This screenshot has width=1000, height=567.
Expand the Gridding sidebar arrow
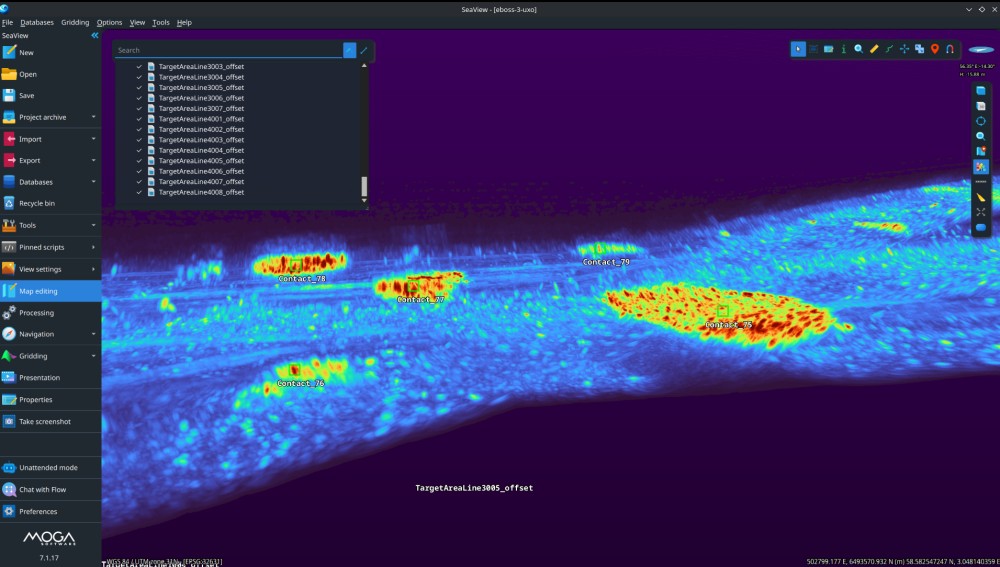point(94,356)
